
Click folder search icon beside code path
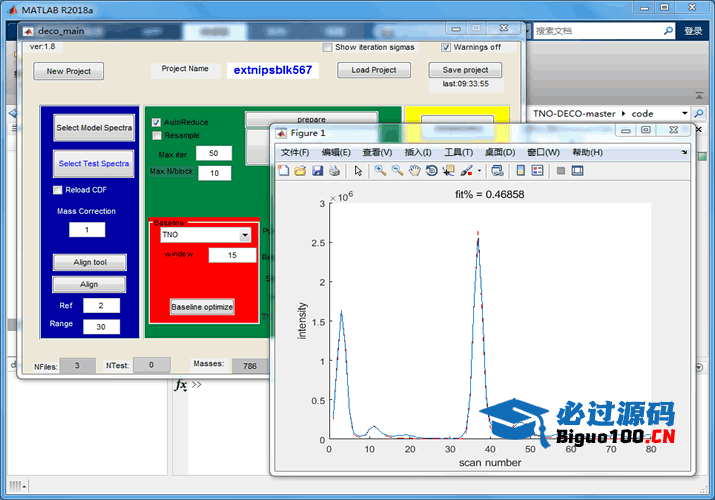click(698, 113)
